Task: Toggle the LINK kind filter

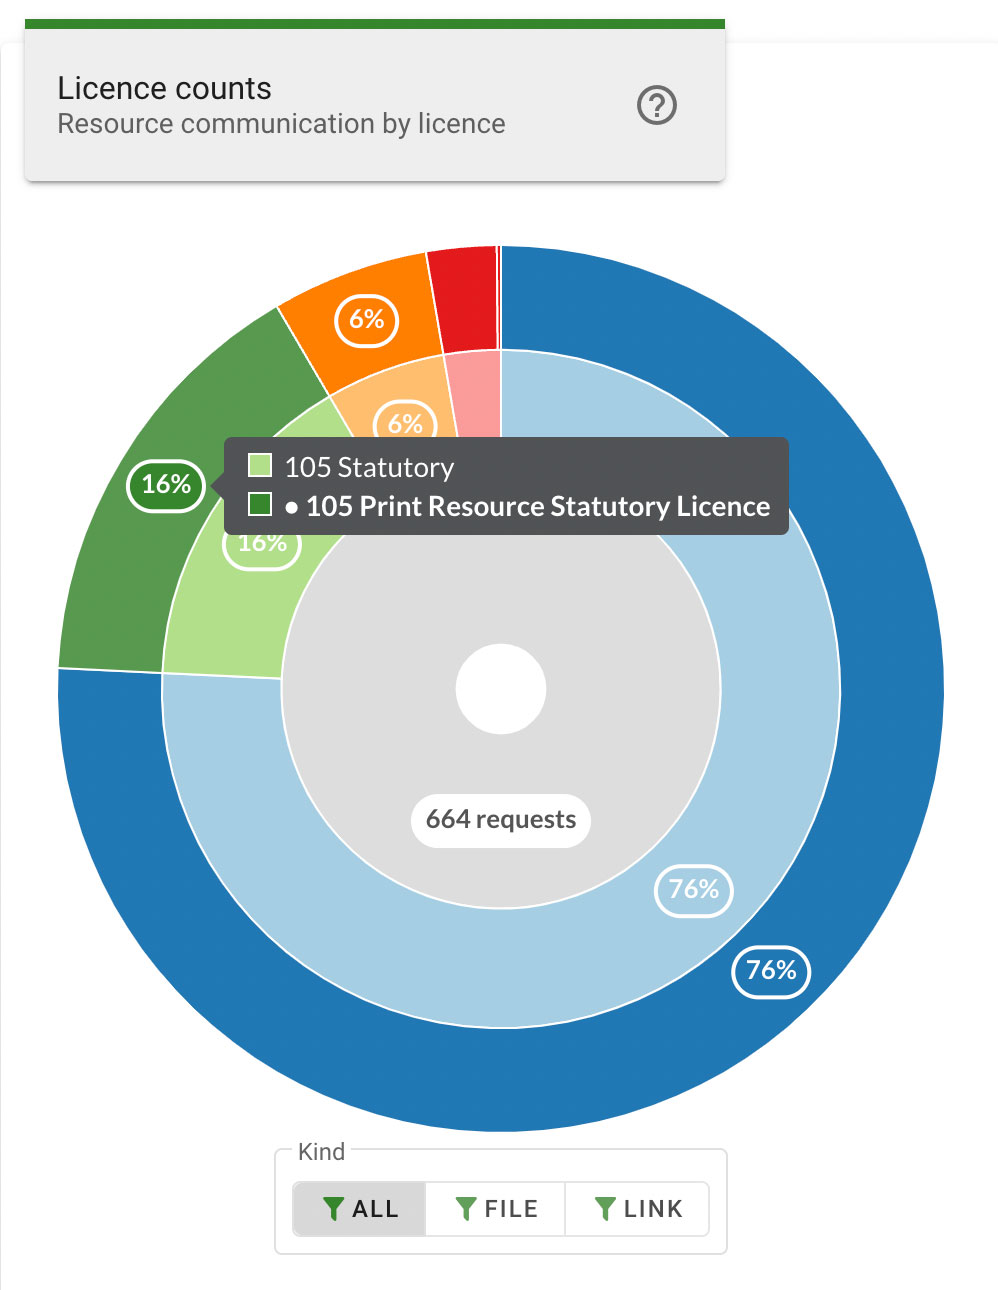Action: pos(636,1209)
